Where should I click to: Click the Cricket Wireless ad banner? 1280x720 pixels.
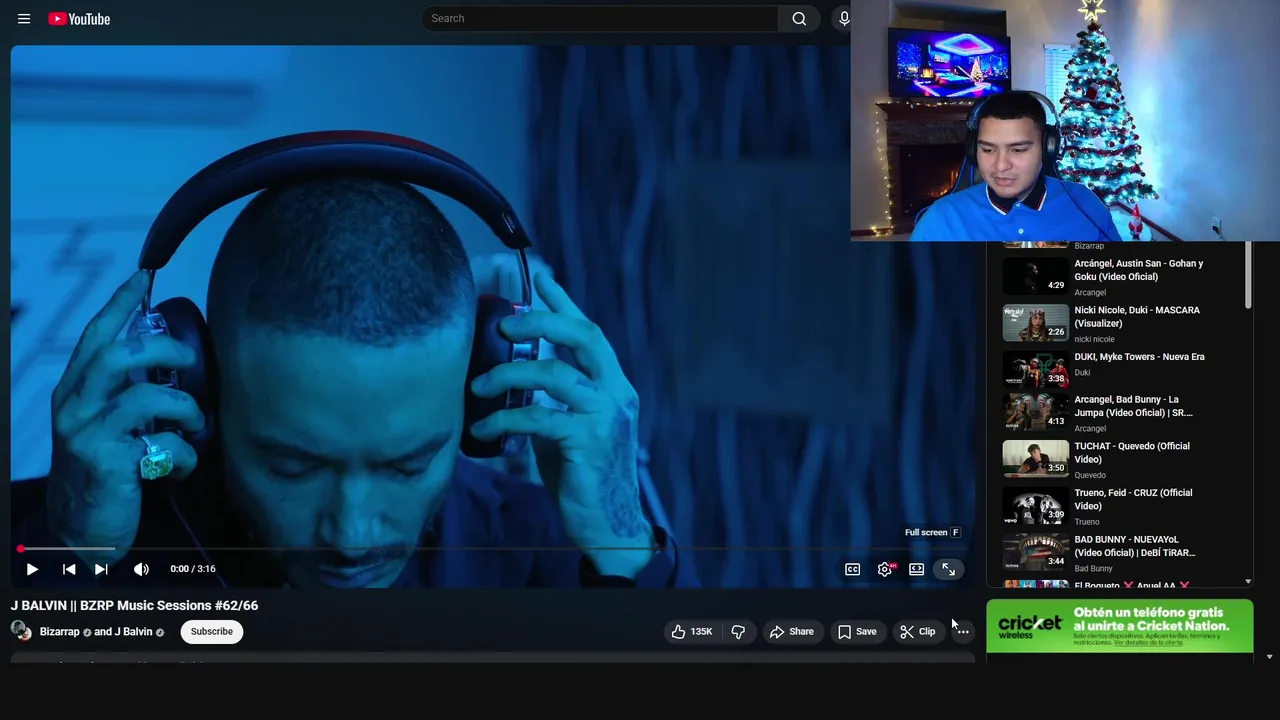pos(1119,626)
